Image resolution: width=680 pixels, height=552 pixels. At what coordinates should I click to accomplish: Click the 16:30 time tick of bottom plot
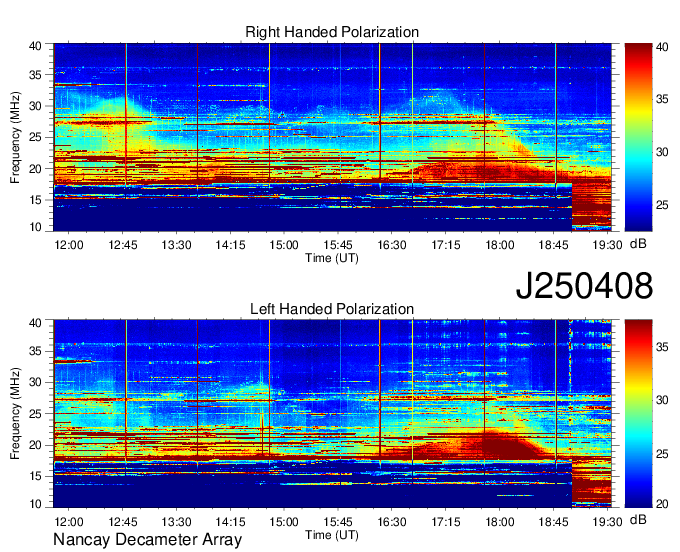click(392, 522)
